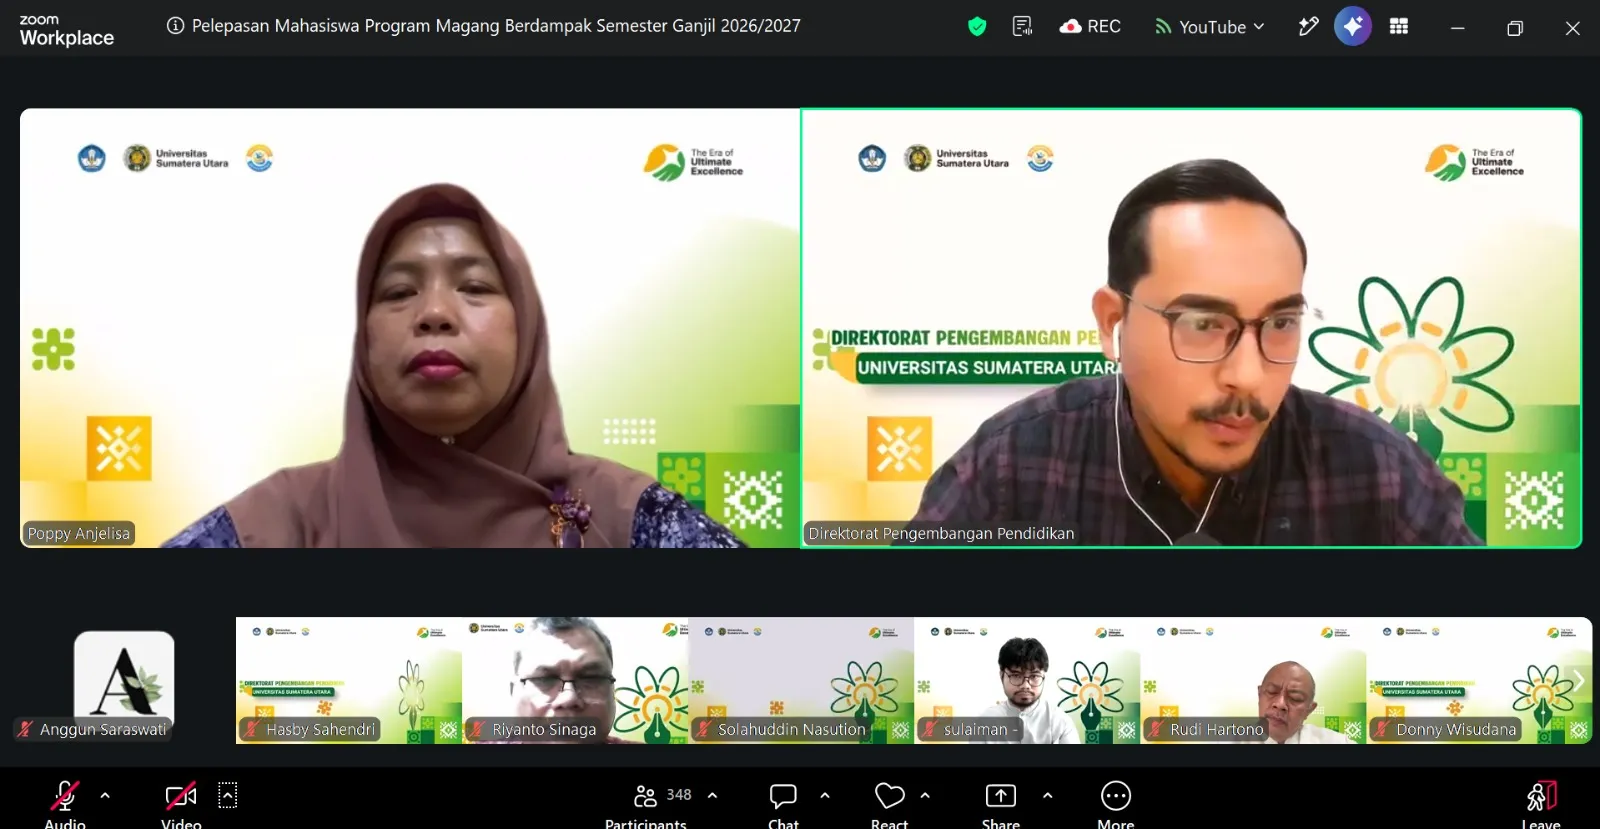Select Hasby Sahendri's thumbnail

(x=349, y=681)
